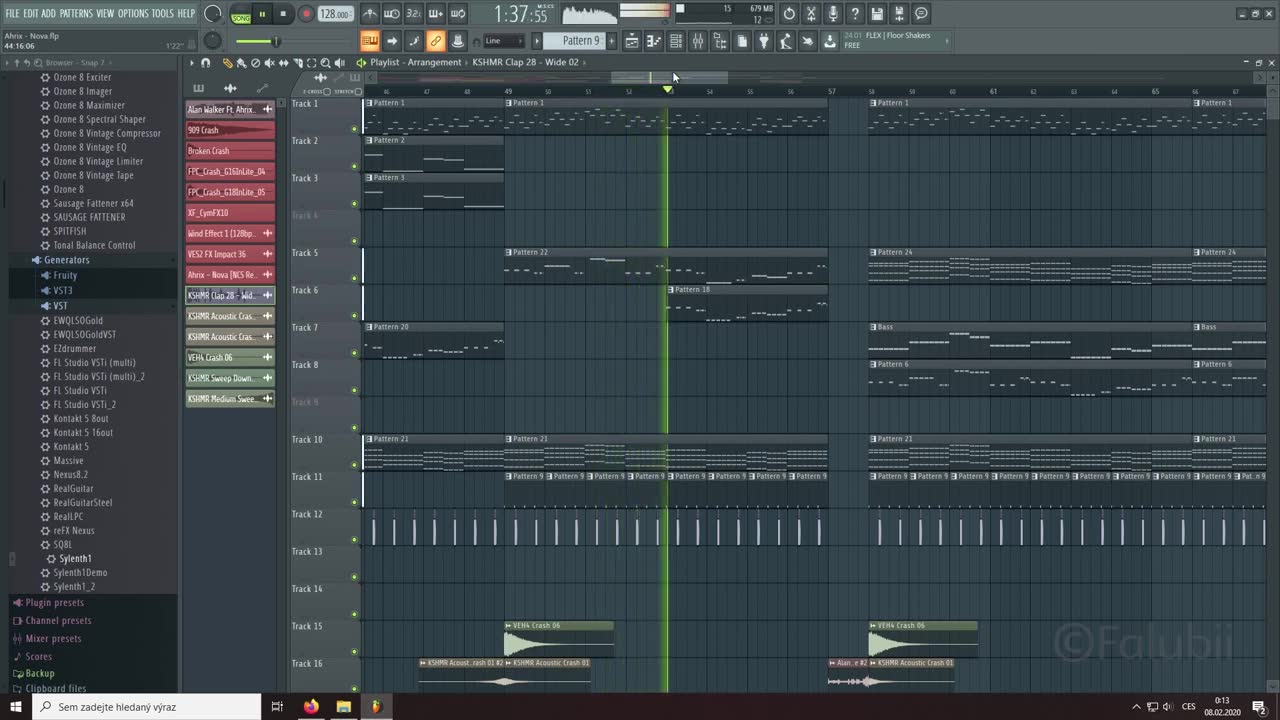Toggle the playlist magnet snap icon
Image resolution: width=1280 pixels, height=720 pixels.
205,63
